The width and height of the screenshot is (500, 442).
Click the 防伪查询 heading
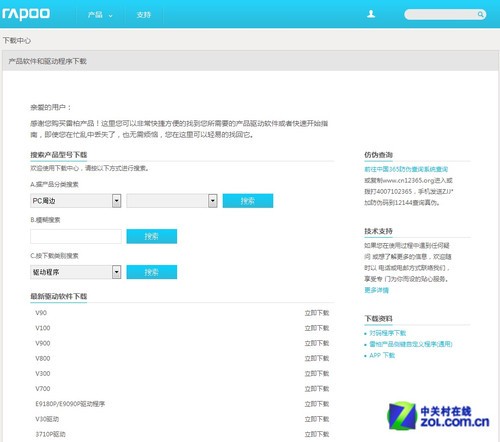click(x=378, y=155)
